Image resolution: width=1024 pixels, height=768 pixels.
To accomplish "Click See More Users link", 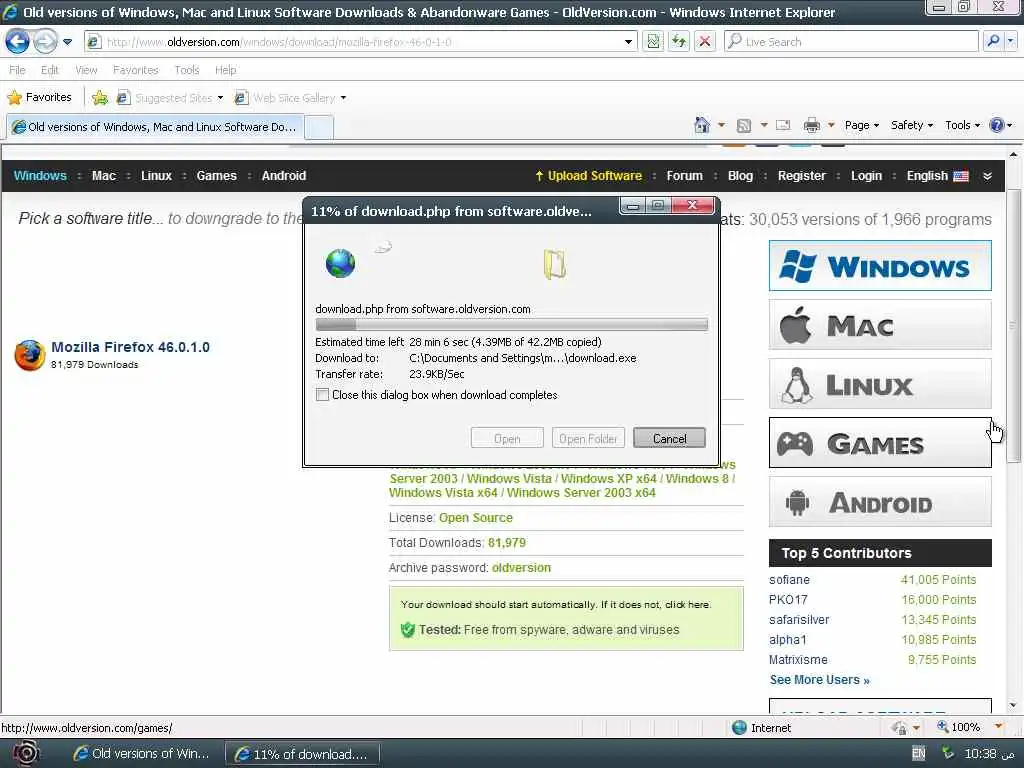I will pos(820,680).
